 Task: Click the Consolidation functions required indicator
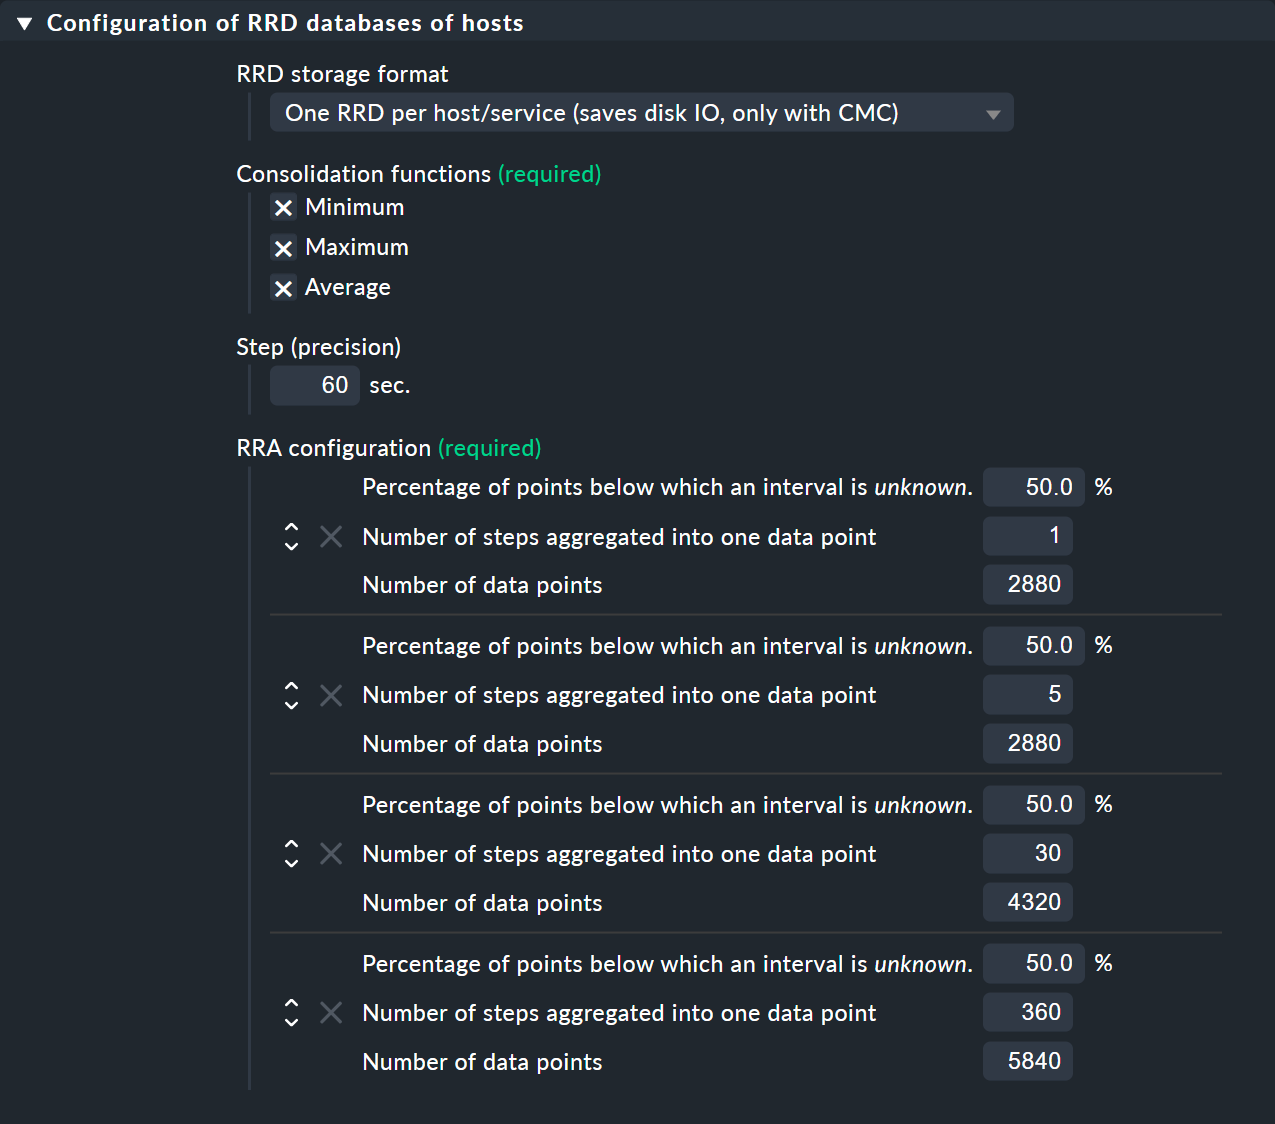point(549,174)
